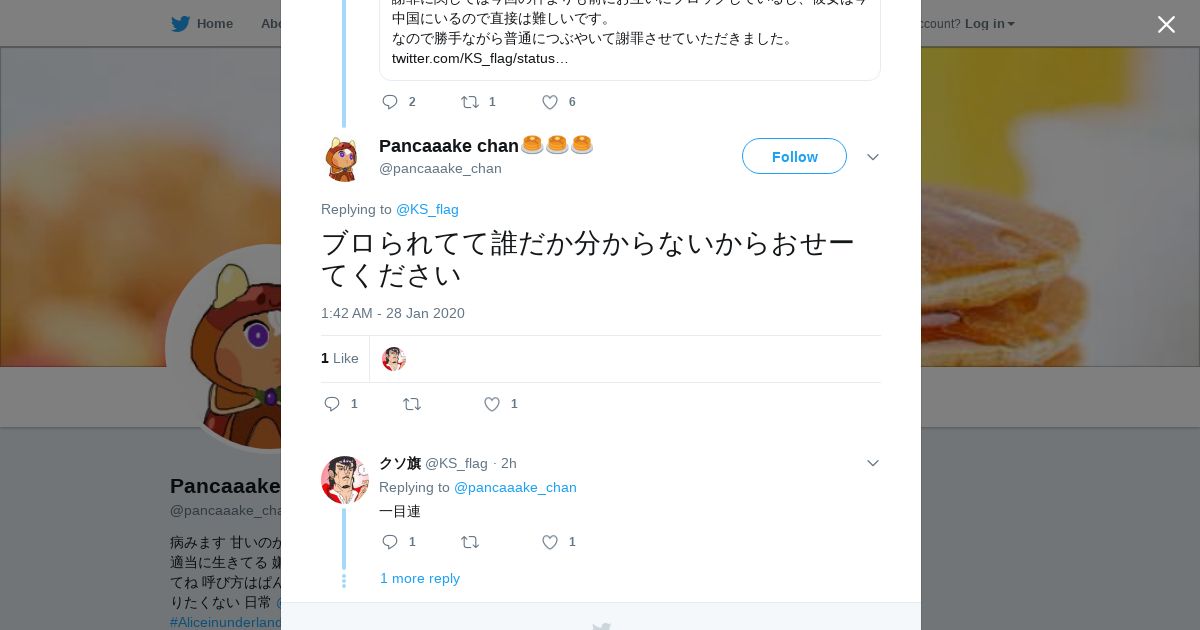
Task: View liker's avatar next to 1 Like
Action: click(x=394, y=359)
